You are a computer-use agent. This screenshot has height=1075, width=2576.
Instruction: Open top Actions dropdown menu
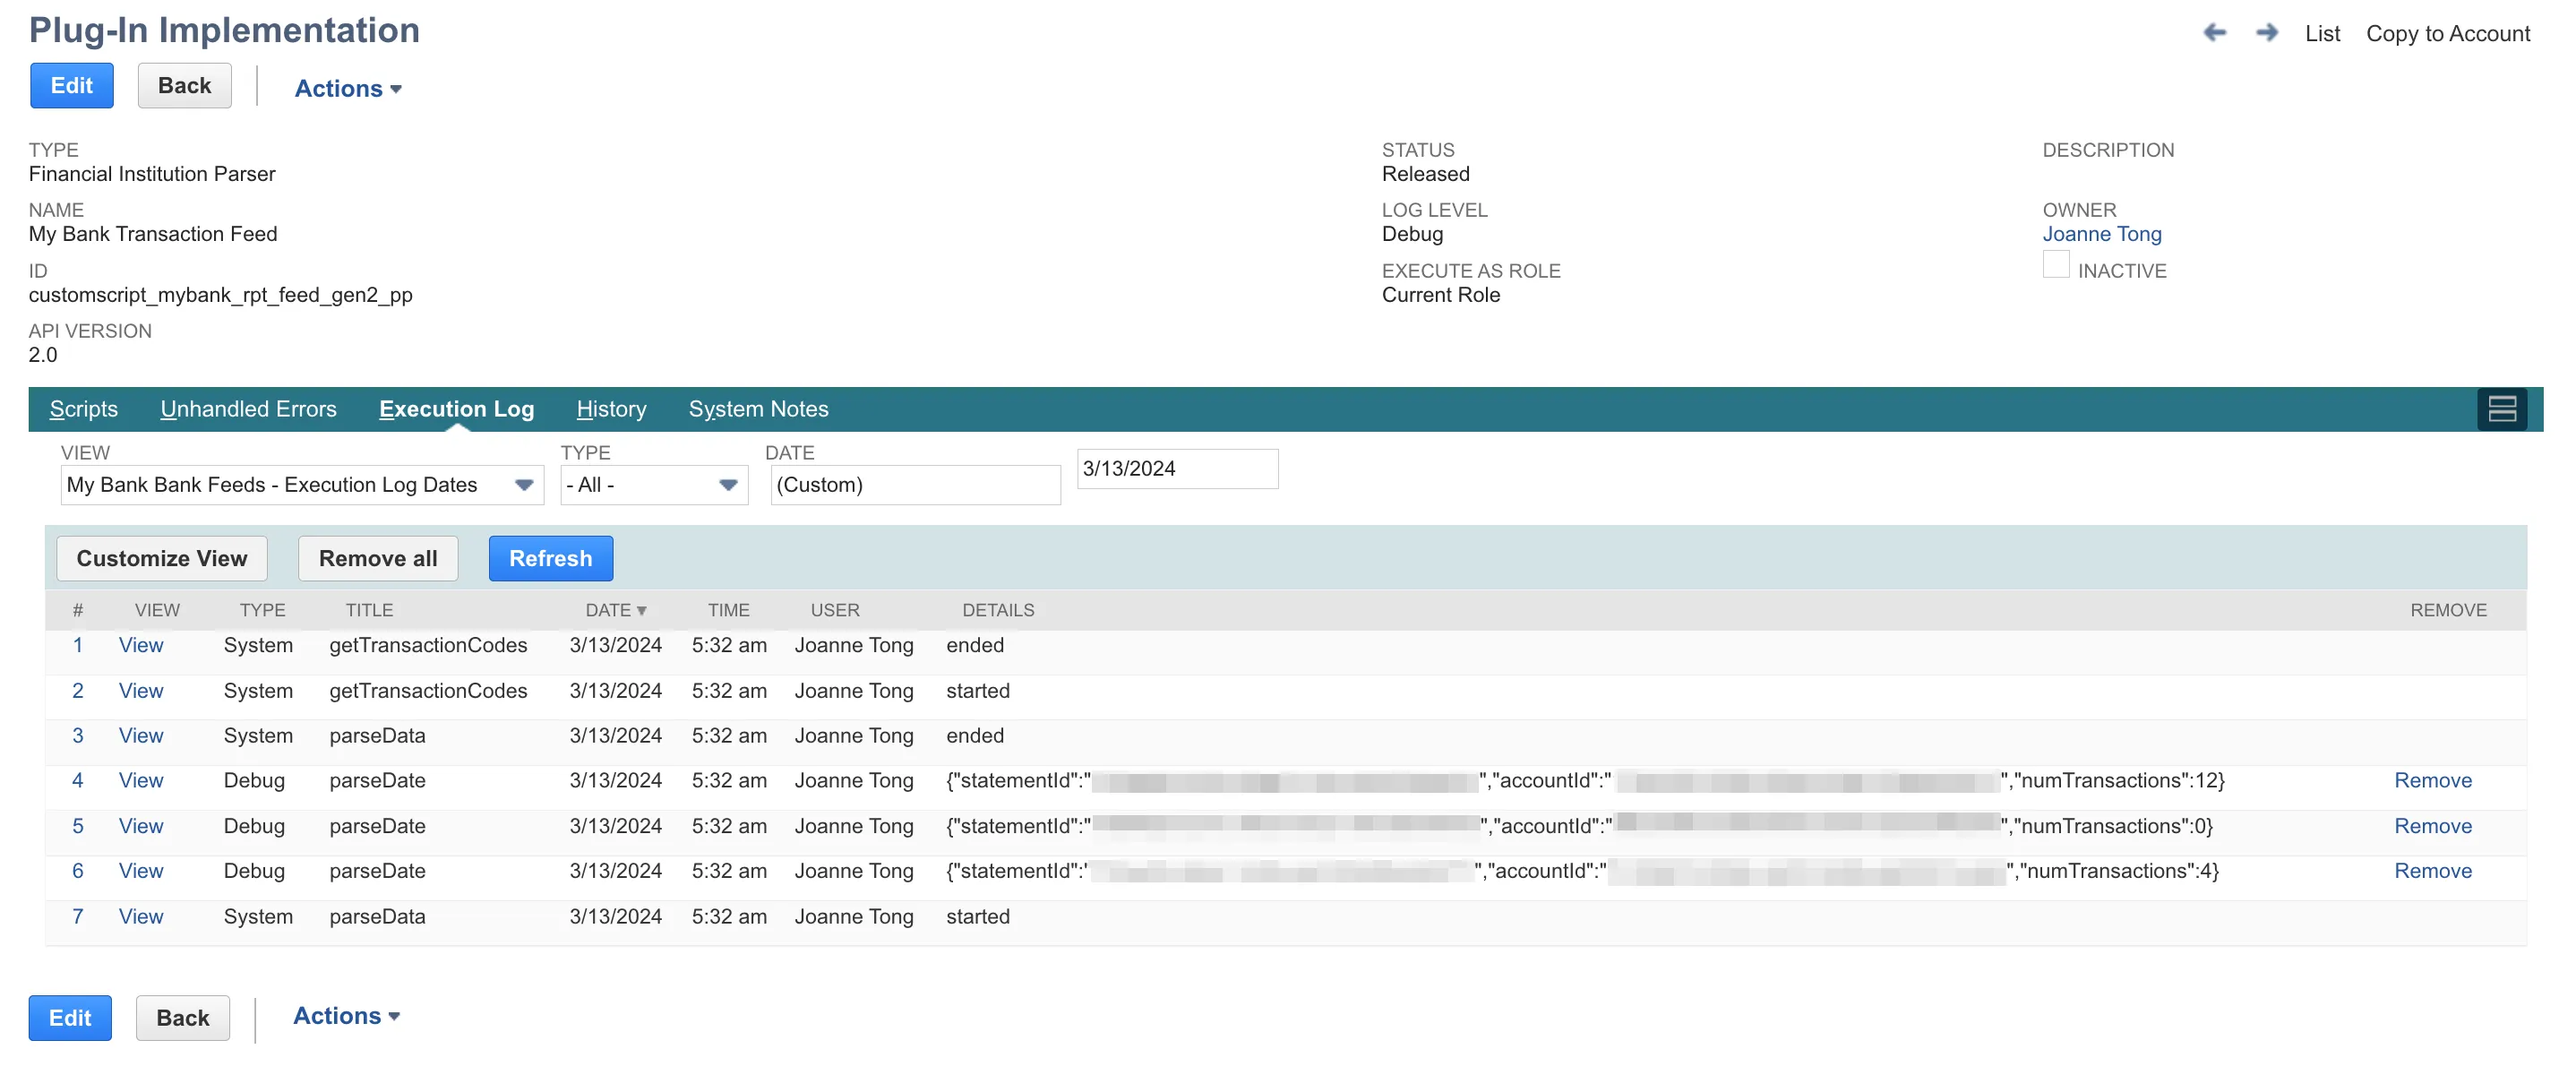(348, 88)
